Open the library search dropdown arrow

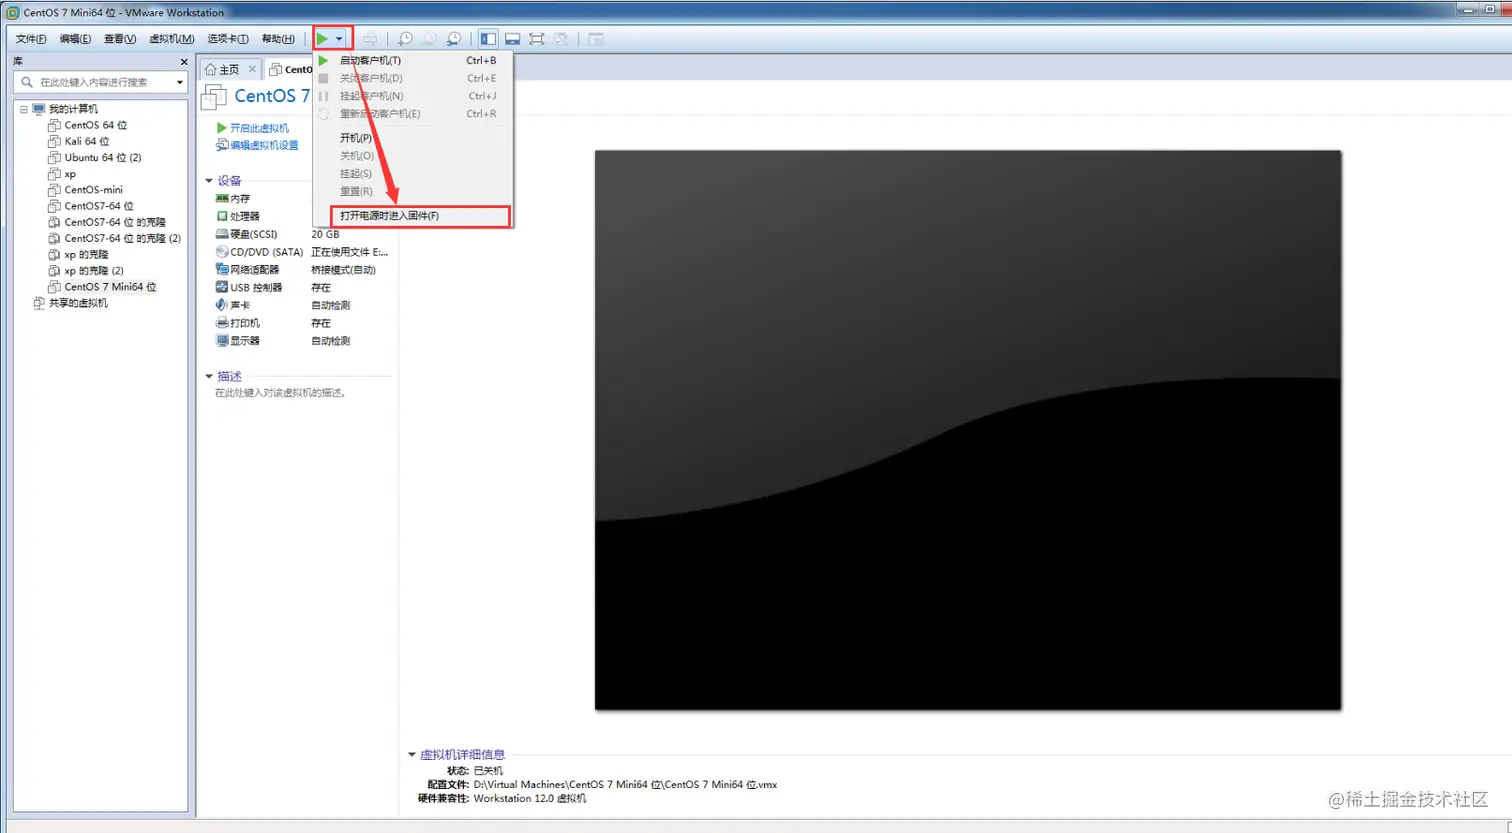180,82
